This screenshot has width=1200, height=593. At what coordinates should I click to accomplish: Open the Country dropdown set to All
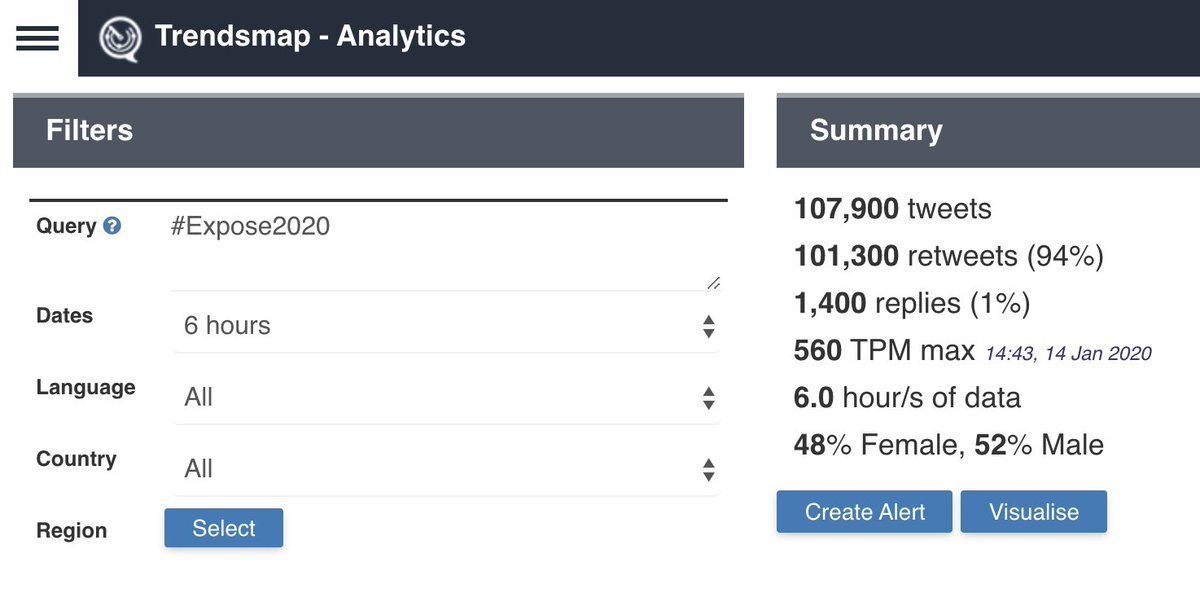pyautogui.click(x=446, y=469)
